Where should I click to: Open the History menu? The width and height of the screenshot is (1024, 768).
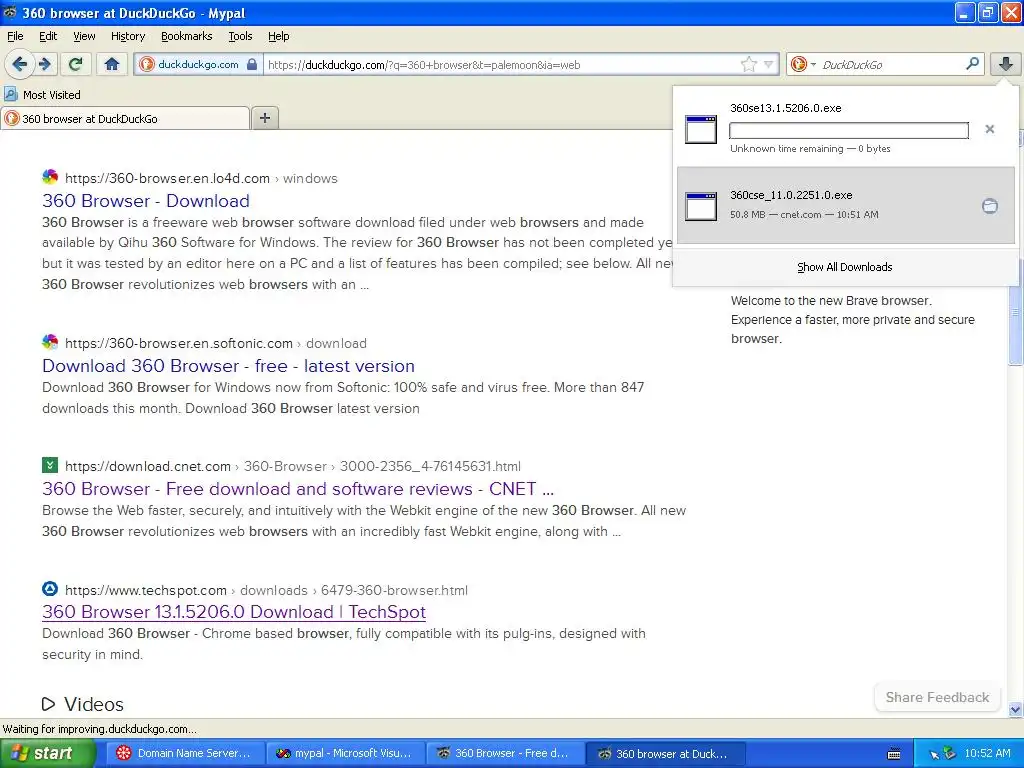[x=127, y=36]
